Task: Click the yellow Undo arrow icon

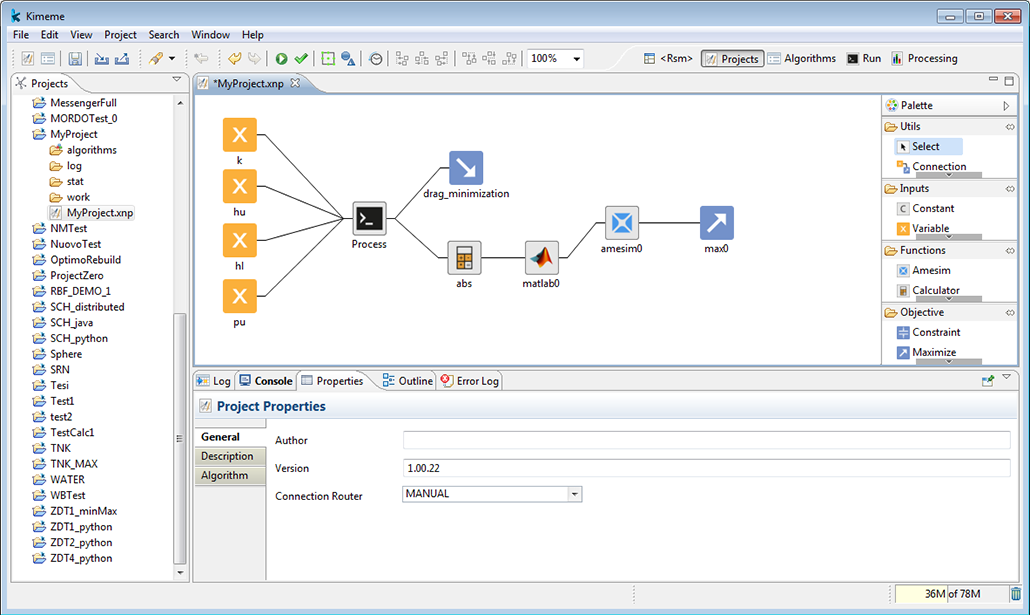Action: point(234,58)
